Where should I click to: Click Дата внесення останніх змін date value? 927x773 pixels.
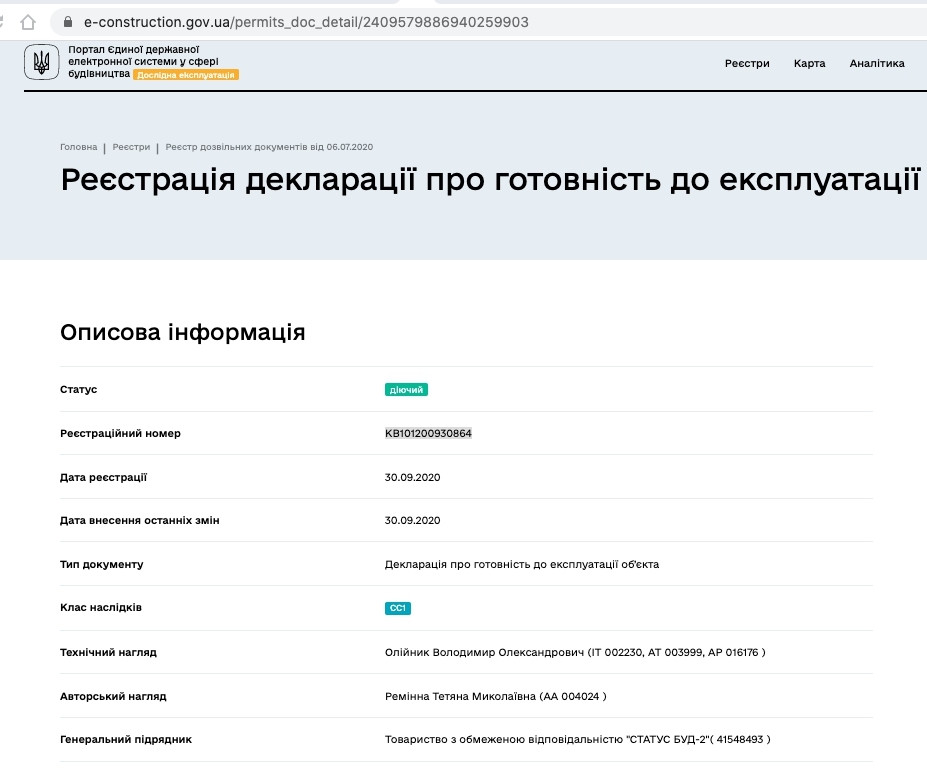pyautogui.click(x=413, y=521)
